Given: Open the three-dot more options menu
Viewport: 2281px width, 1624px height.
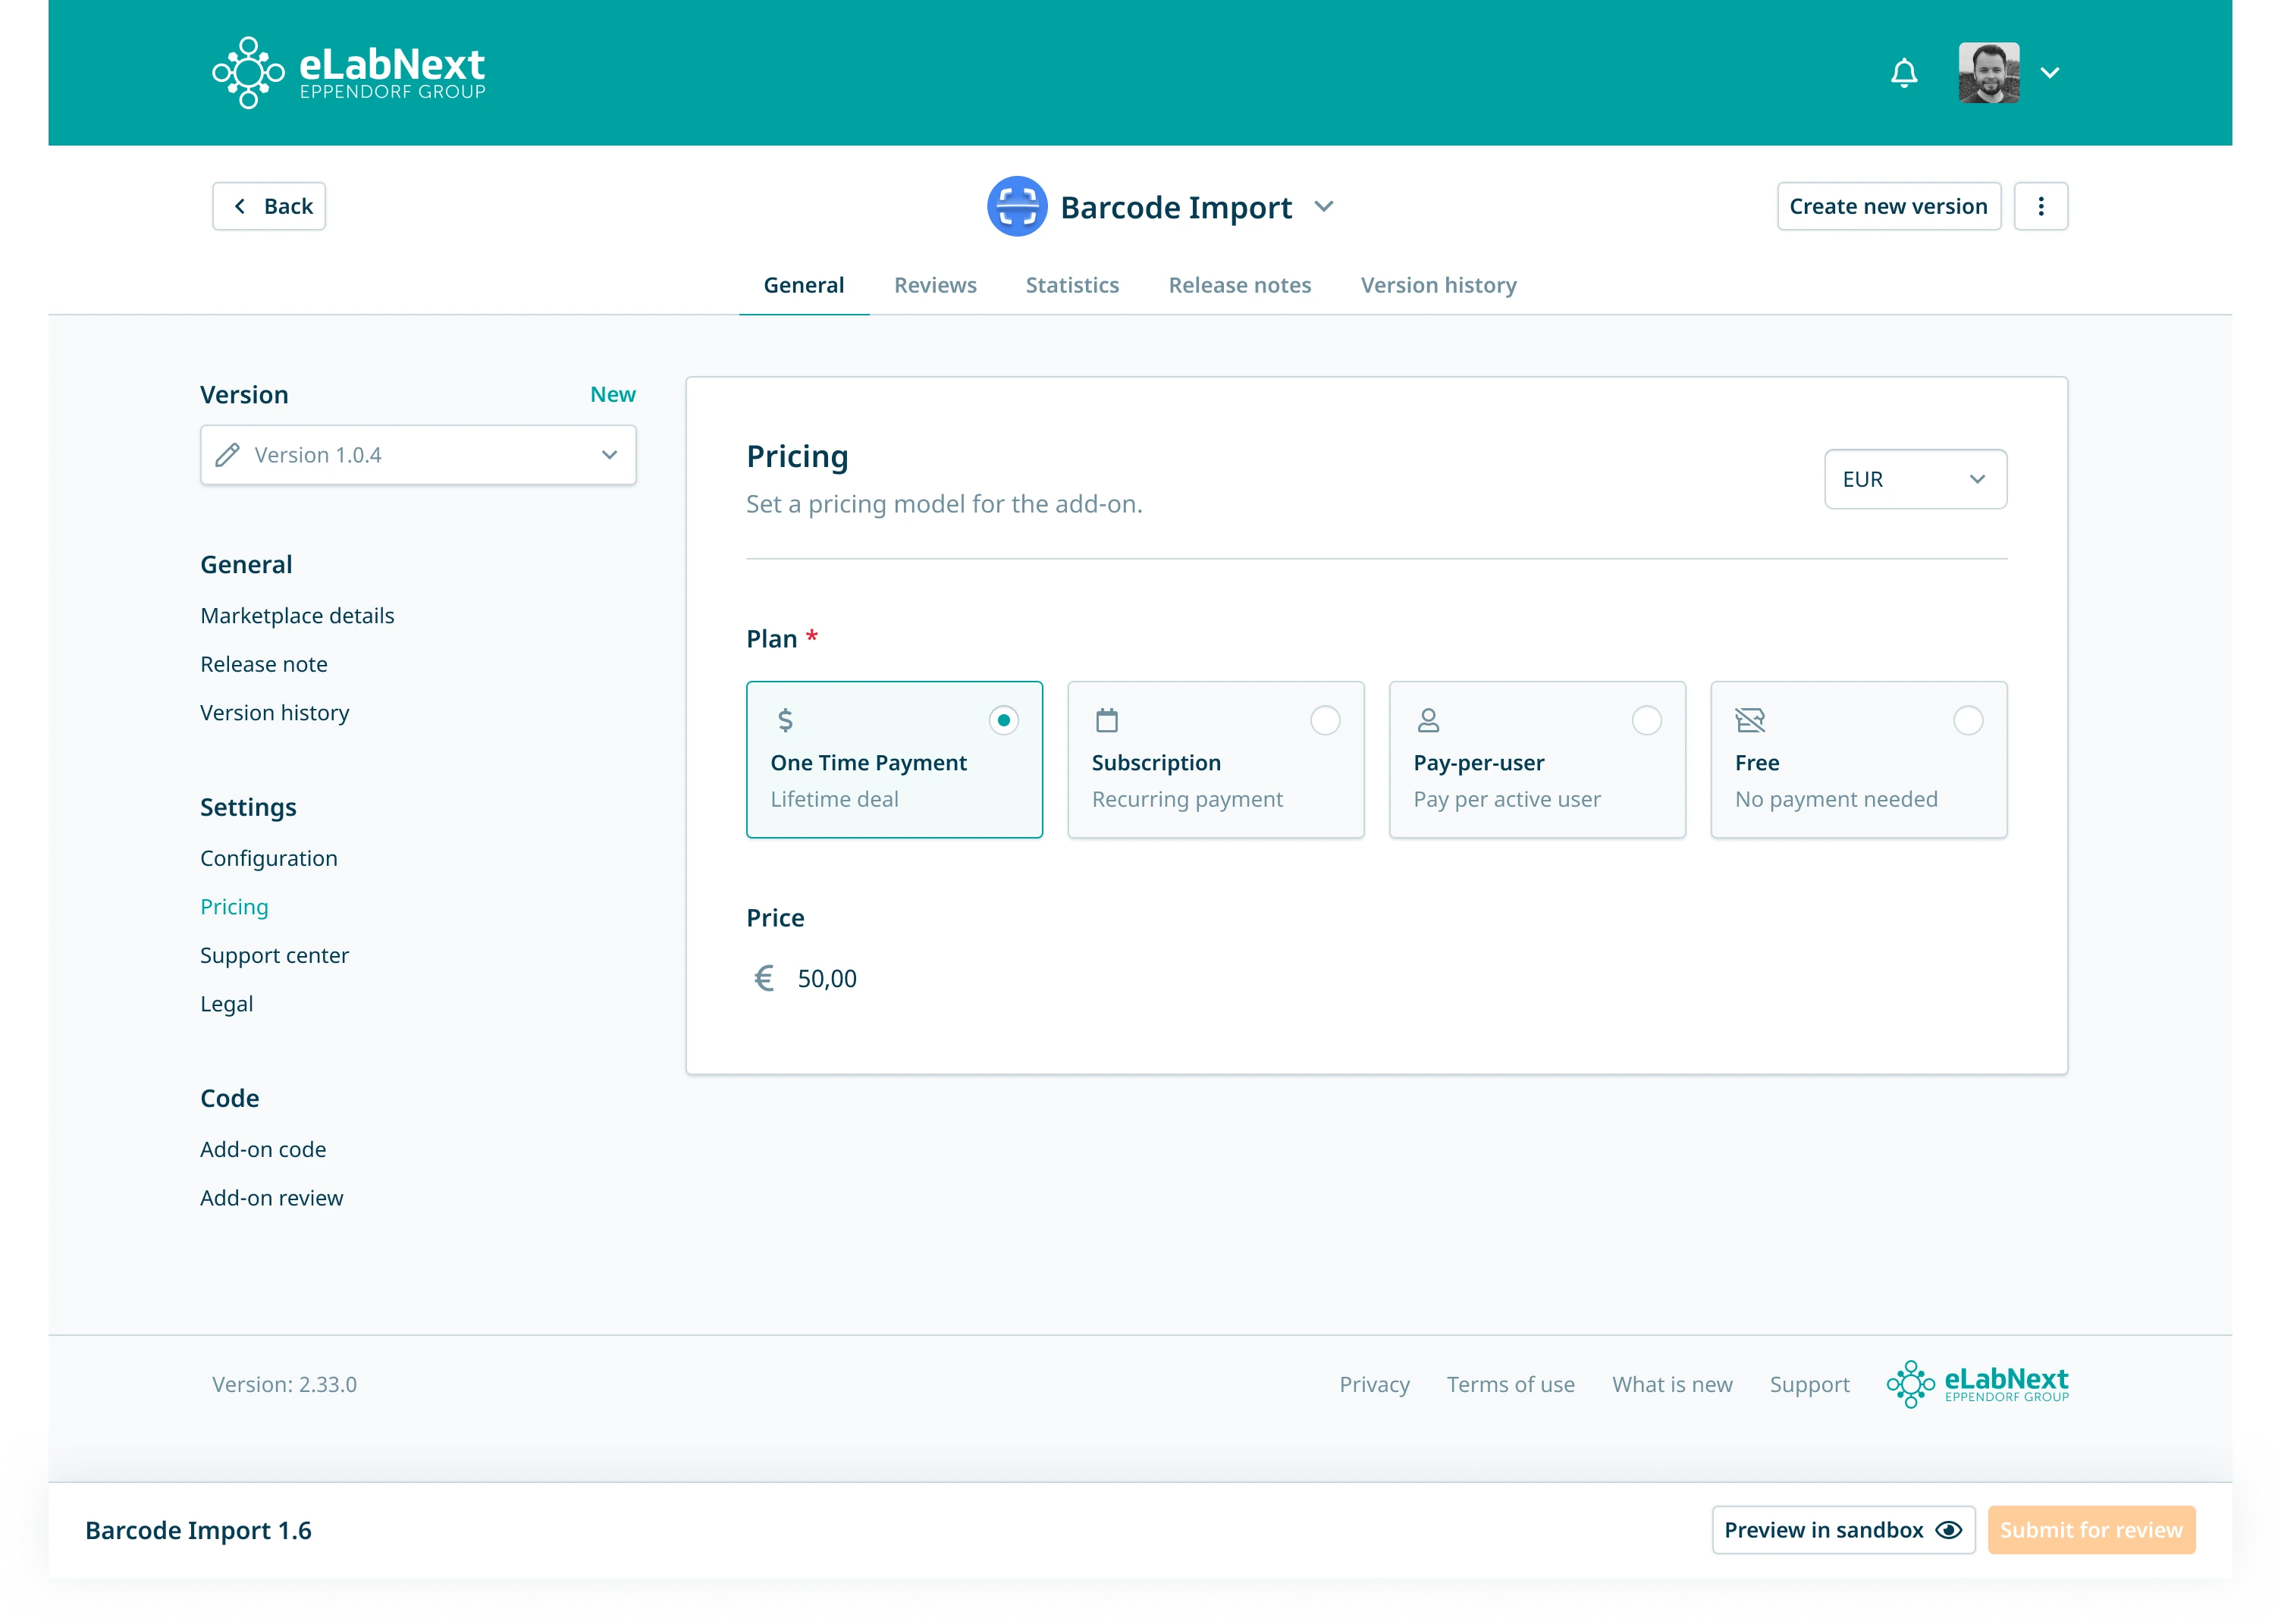Looking at the screenshot, I should pos(2040,206).
